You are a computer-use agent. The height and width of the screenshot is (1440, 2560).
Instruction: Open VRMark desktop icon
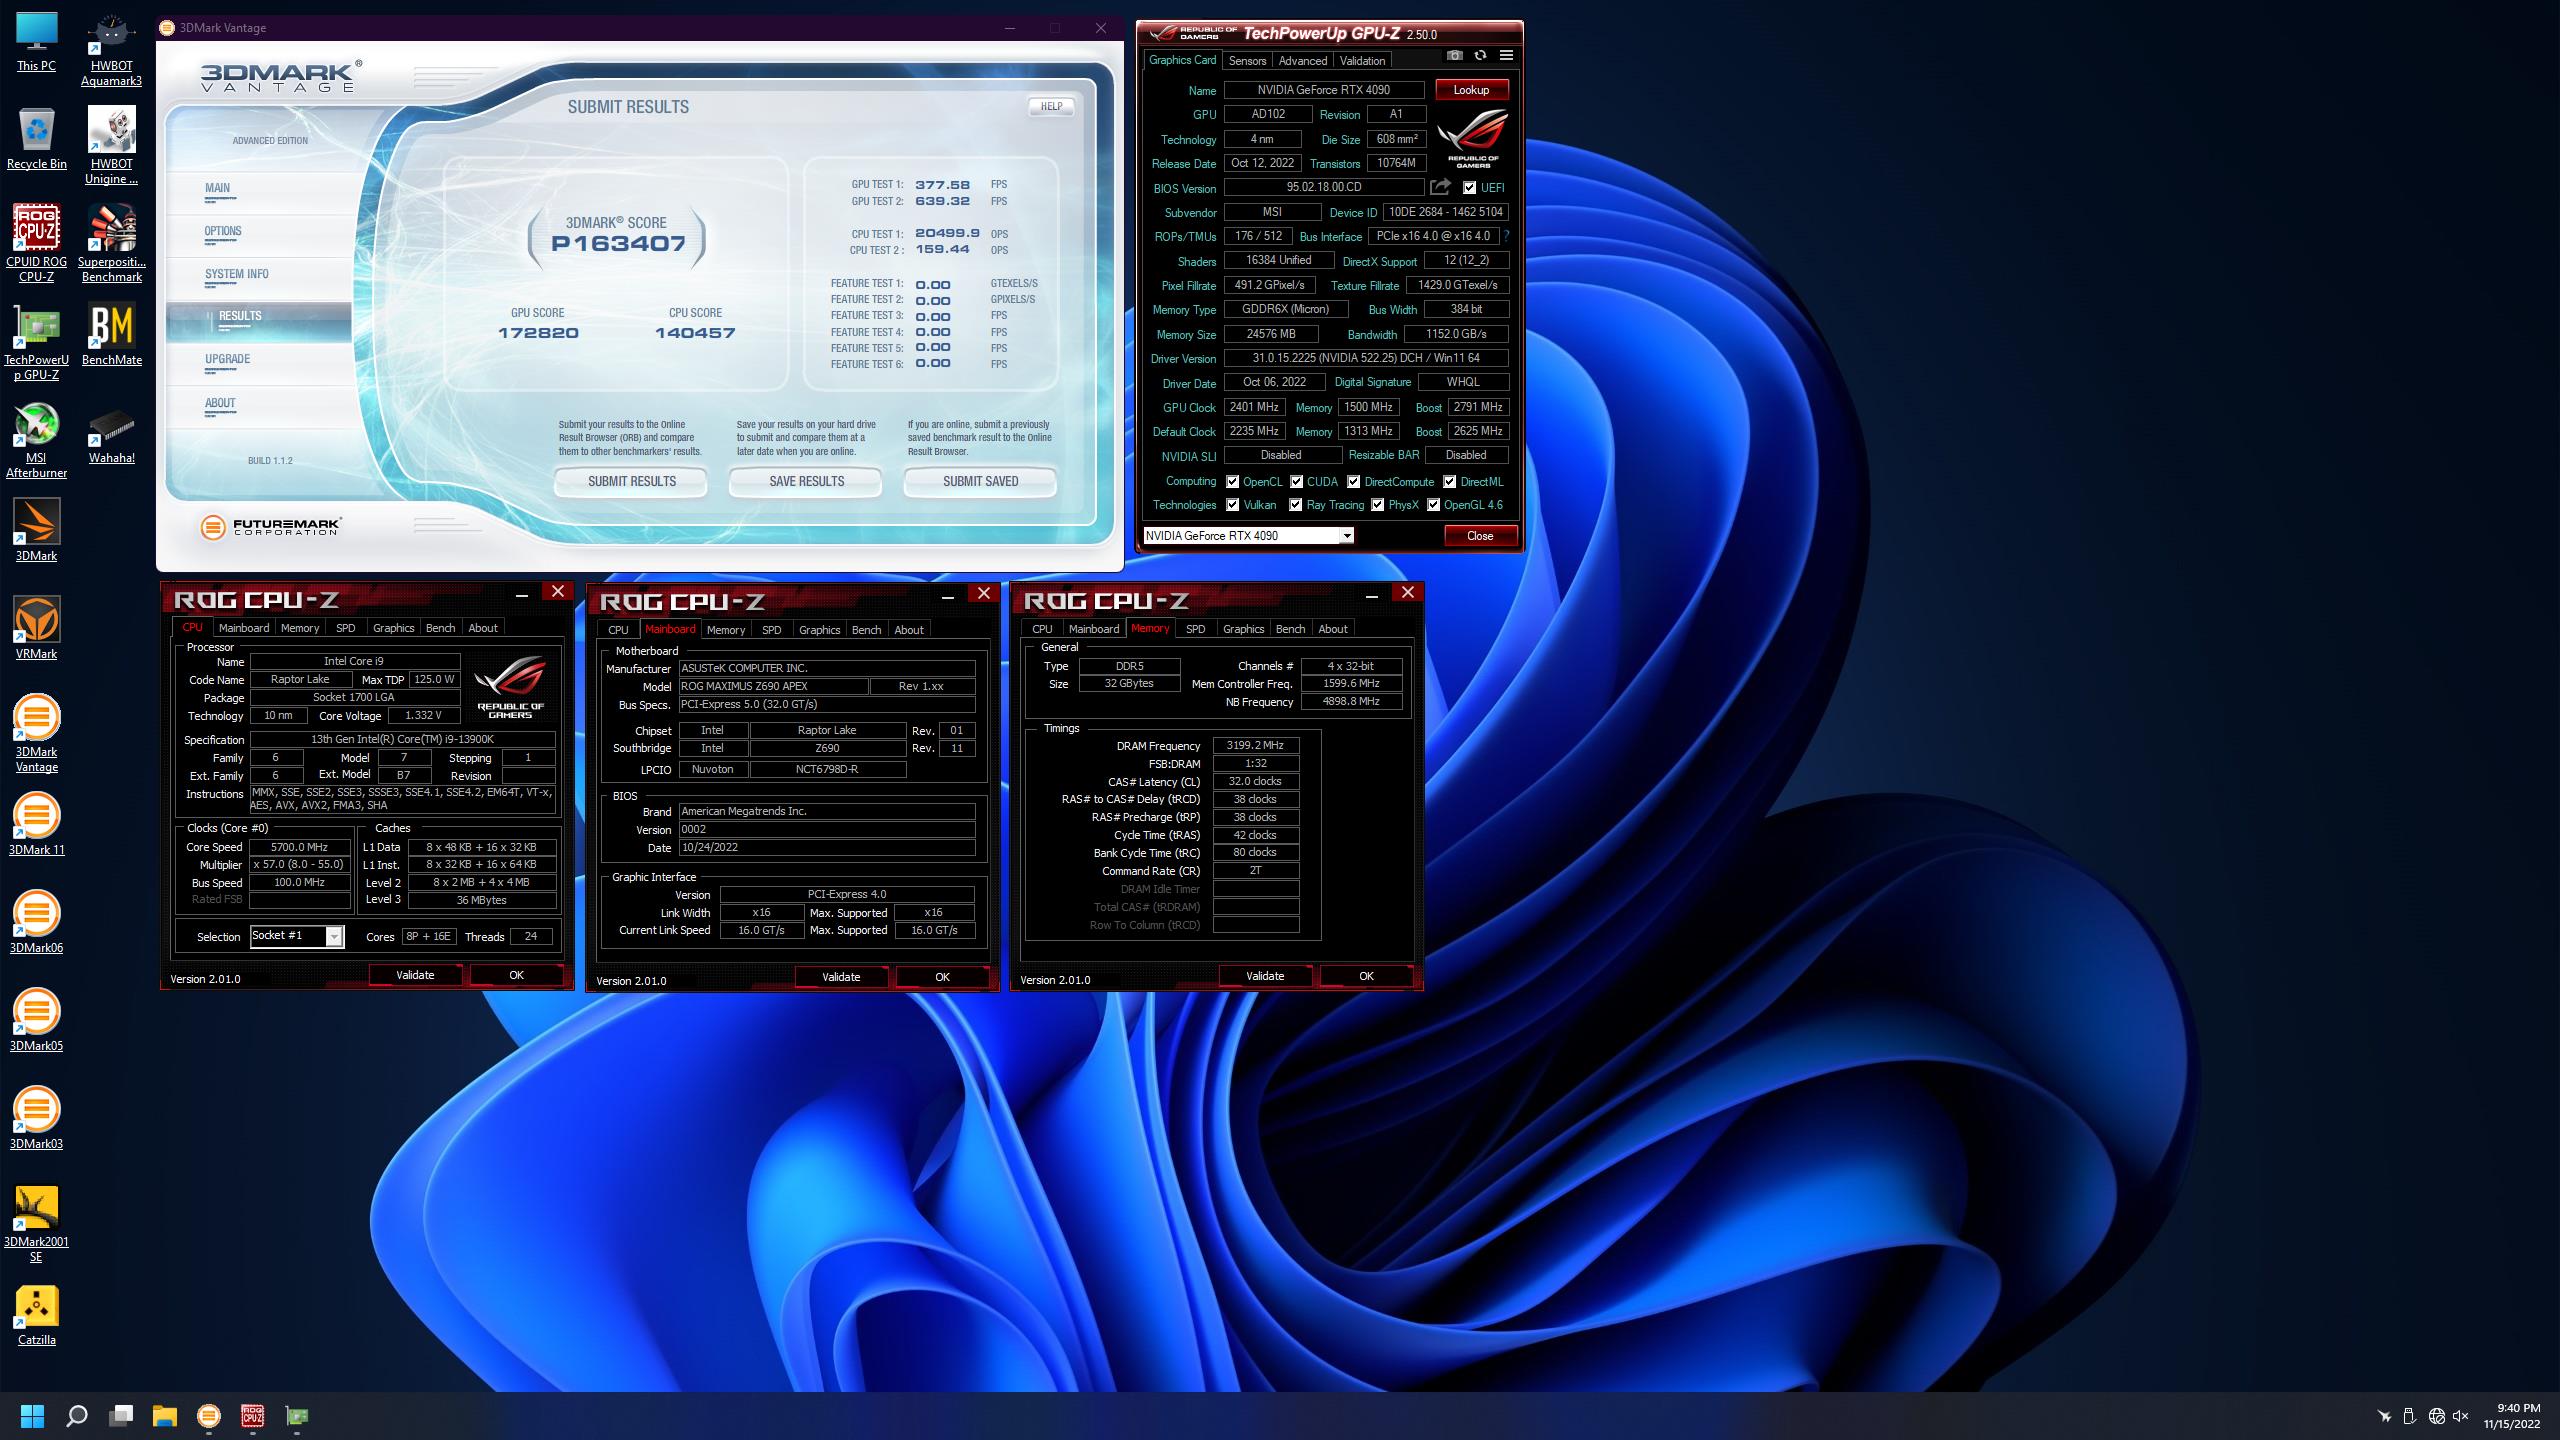(37, 629)
